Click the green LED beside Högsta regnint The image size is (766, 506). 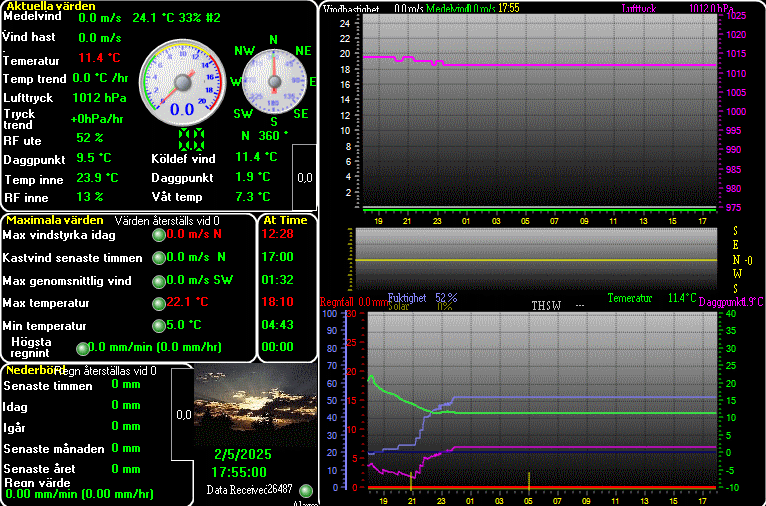point(83,348)
